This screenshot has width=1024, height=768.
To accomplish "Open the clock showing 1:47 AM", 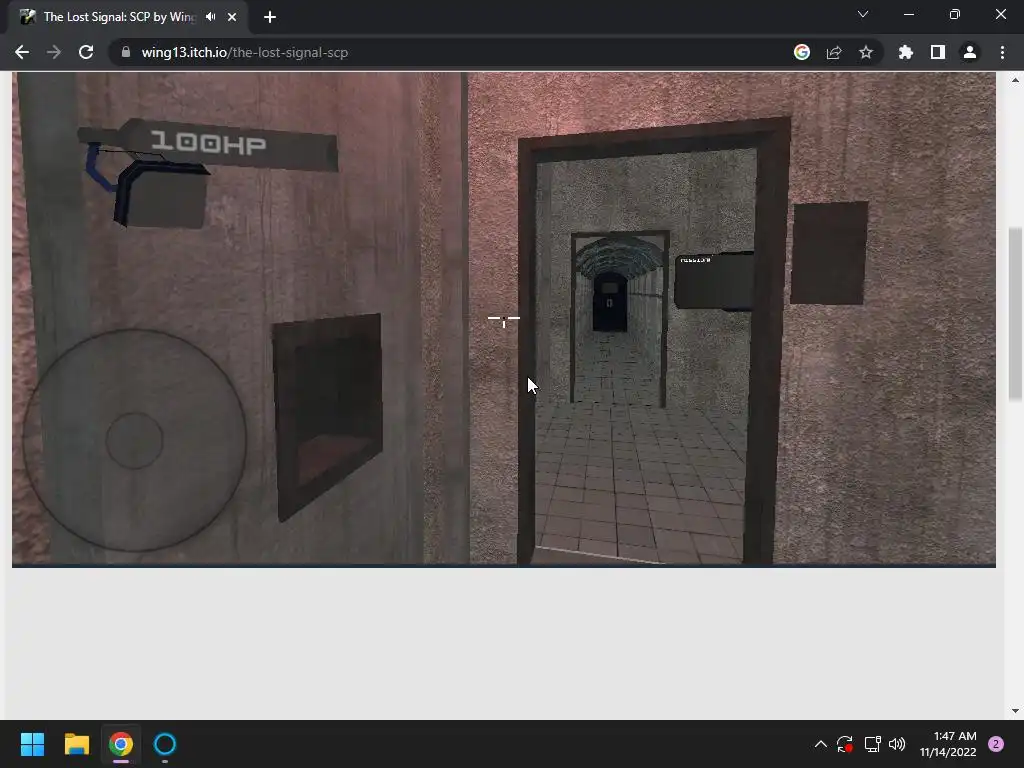I will point(948,744).
